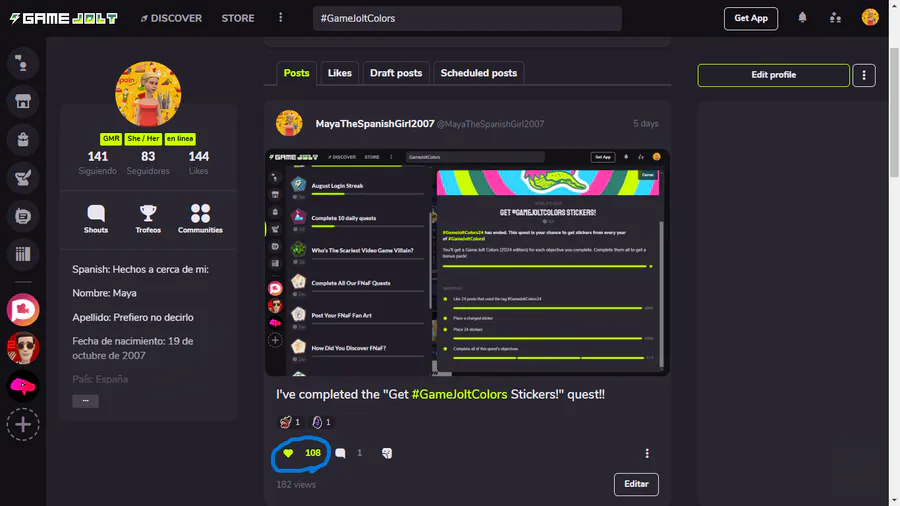Open the store sidebar icon
The image size is (900, 506).
(x=23, y=102)
